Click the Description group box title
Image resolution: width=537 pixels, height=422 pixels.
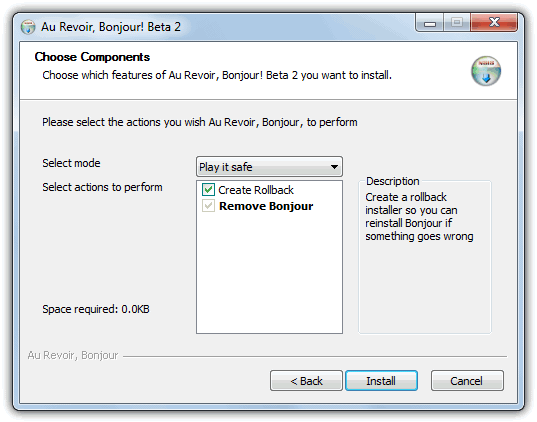pos(392,181)
